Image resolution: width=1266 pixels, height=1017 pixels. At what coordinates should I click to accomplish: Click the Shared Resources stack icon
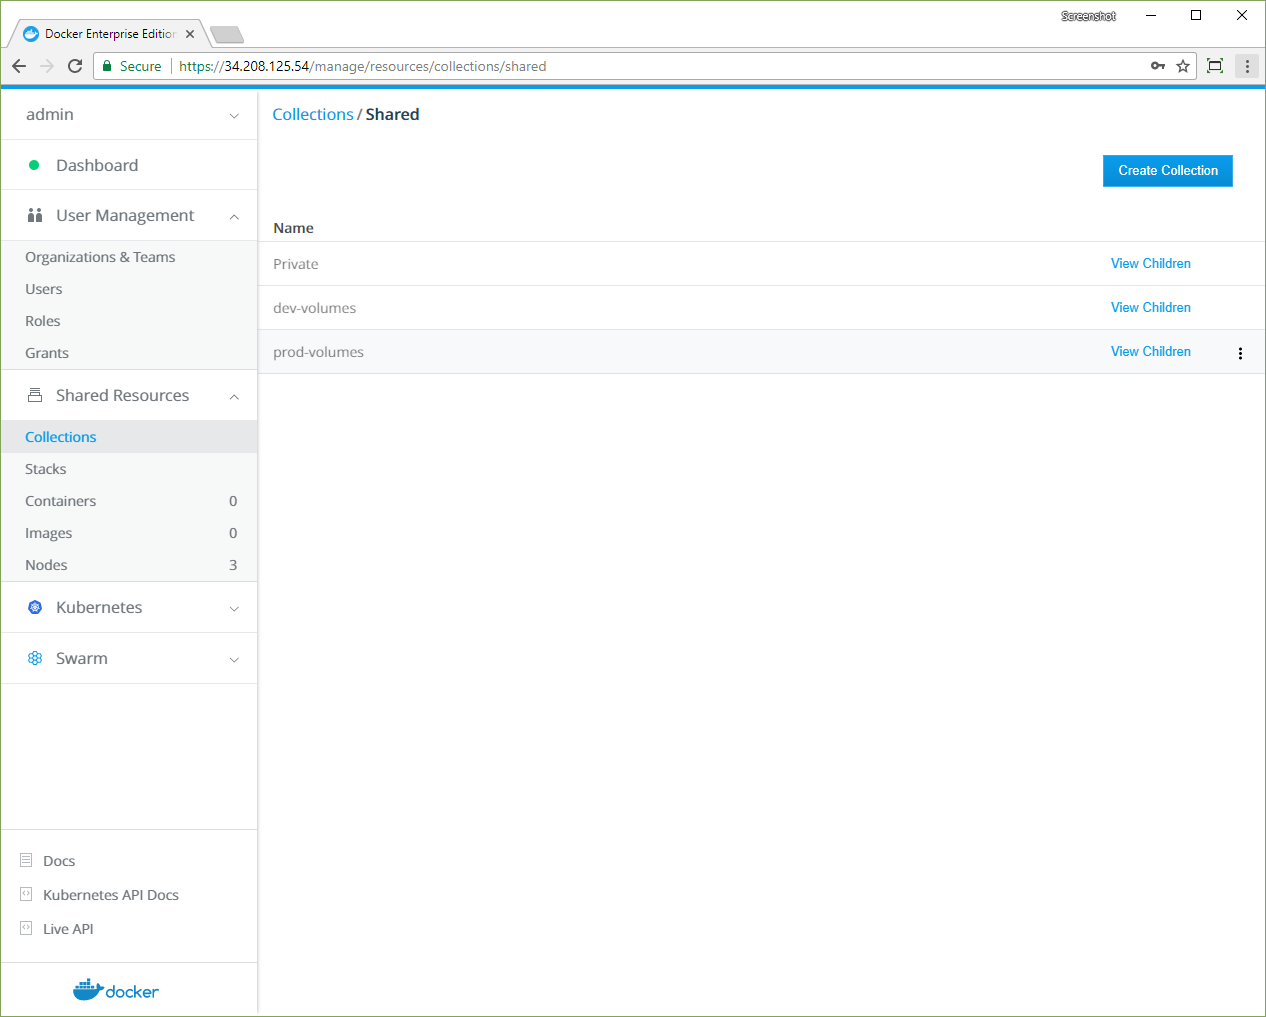click(35, 395)
